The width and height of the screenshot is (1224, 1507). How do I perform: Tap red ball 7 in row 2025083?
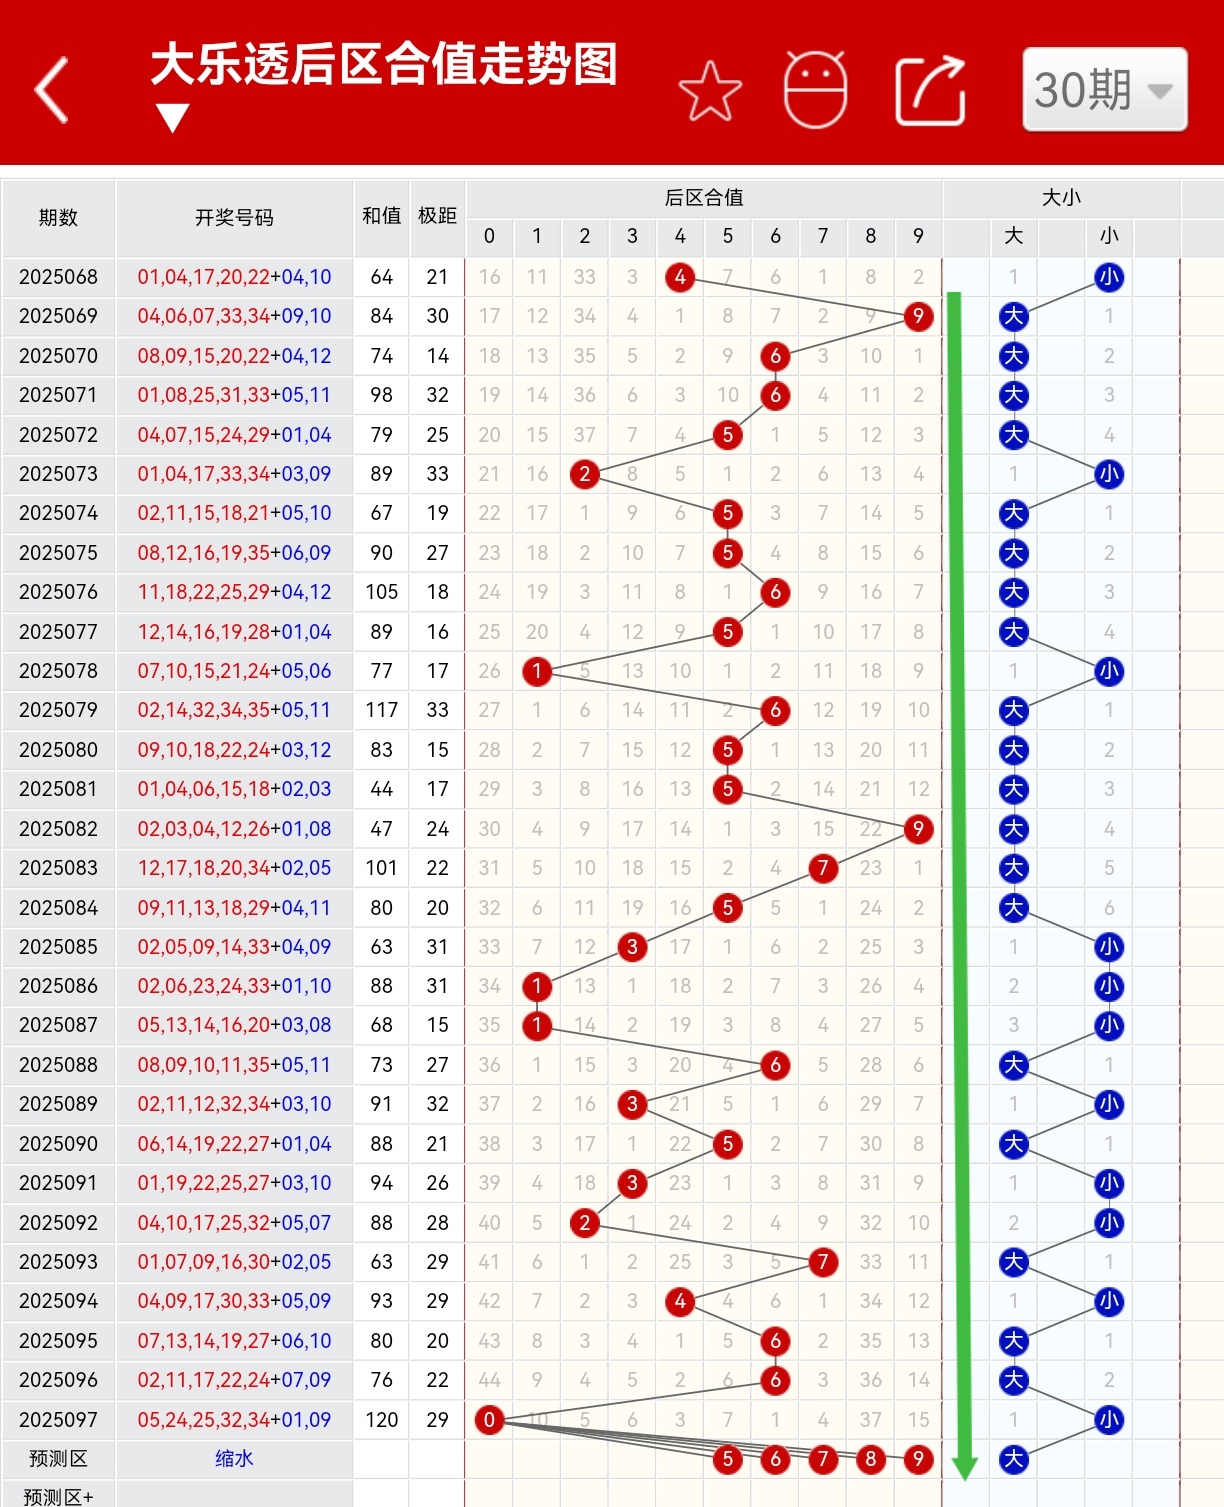tap(823, 868)
